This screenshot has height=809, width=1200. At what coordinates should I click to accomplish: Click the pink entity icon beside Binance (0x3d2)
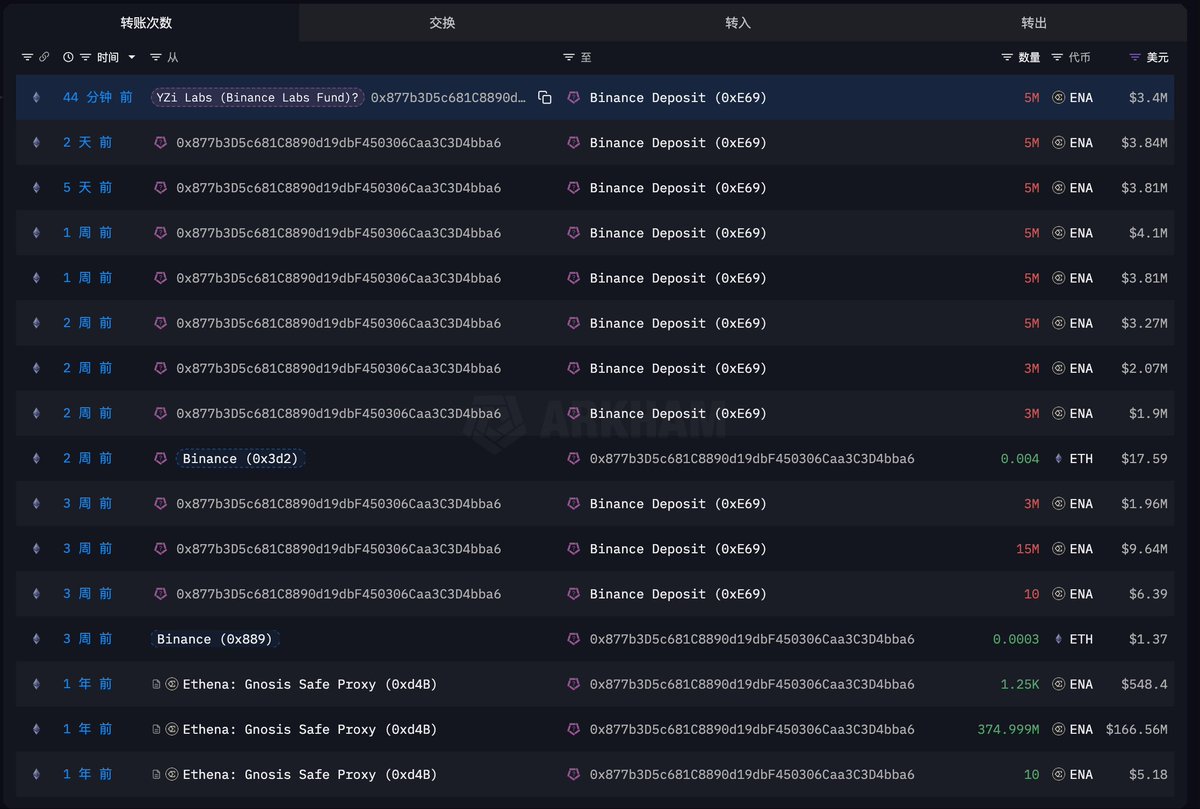(x=160, y=458)
